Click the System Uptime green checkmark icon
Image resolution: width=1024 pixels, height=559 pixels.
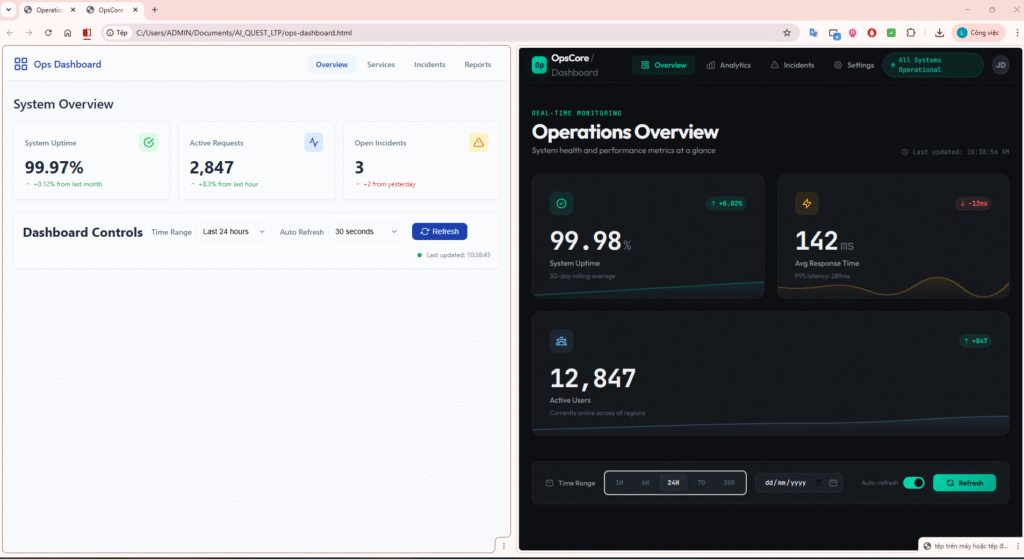point(148,143)
